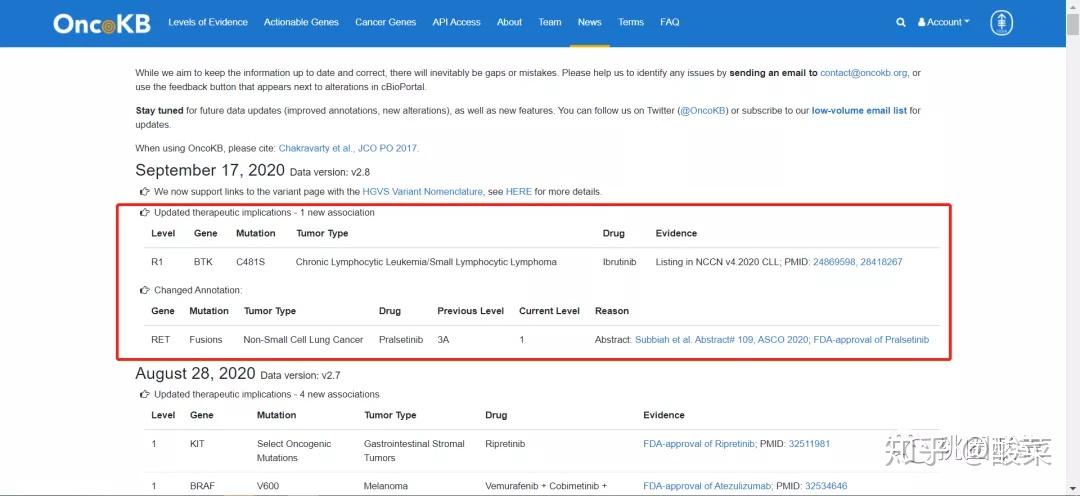Open the search magnifier icon
This screenshot has height=496, width=1080.
point(900,22)
